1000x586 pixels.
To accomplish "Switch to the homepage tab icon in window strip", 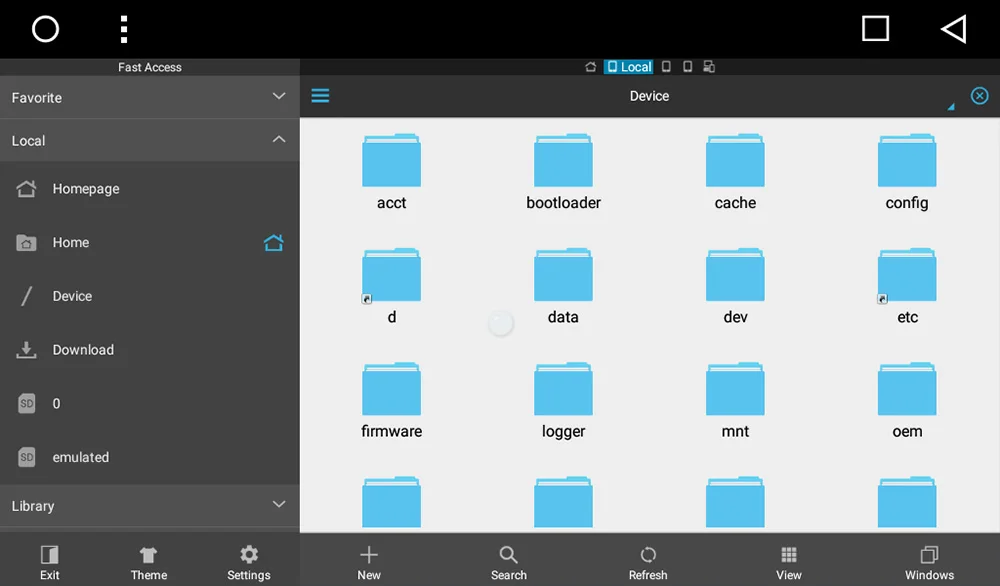I will tap(591, 67).
